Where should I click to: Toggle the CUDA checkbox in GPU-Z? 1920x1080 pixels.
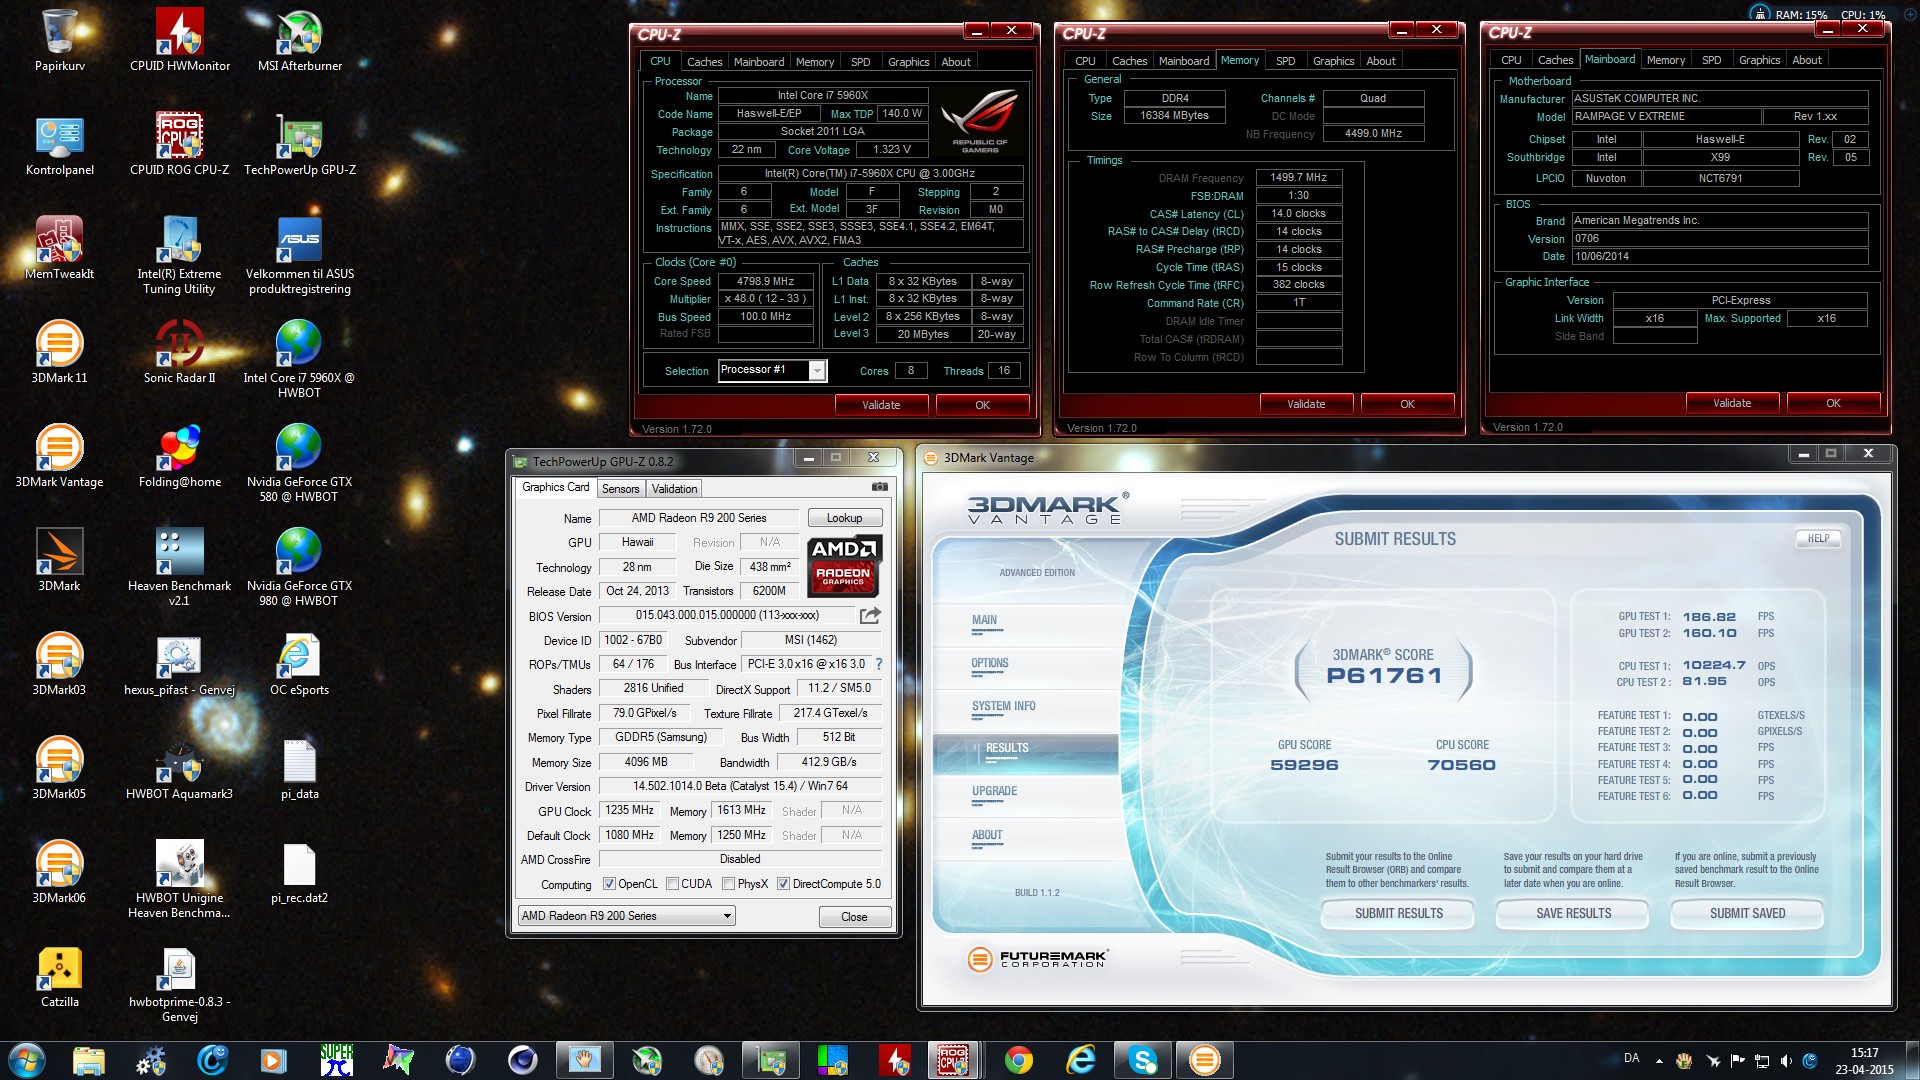(x=673, y=884)
